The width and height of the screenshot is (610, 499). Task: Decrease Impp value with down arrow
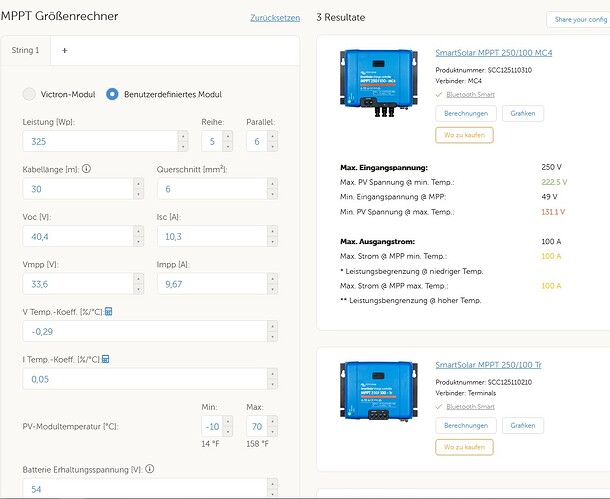point(273,289)
